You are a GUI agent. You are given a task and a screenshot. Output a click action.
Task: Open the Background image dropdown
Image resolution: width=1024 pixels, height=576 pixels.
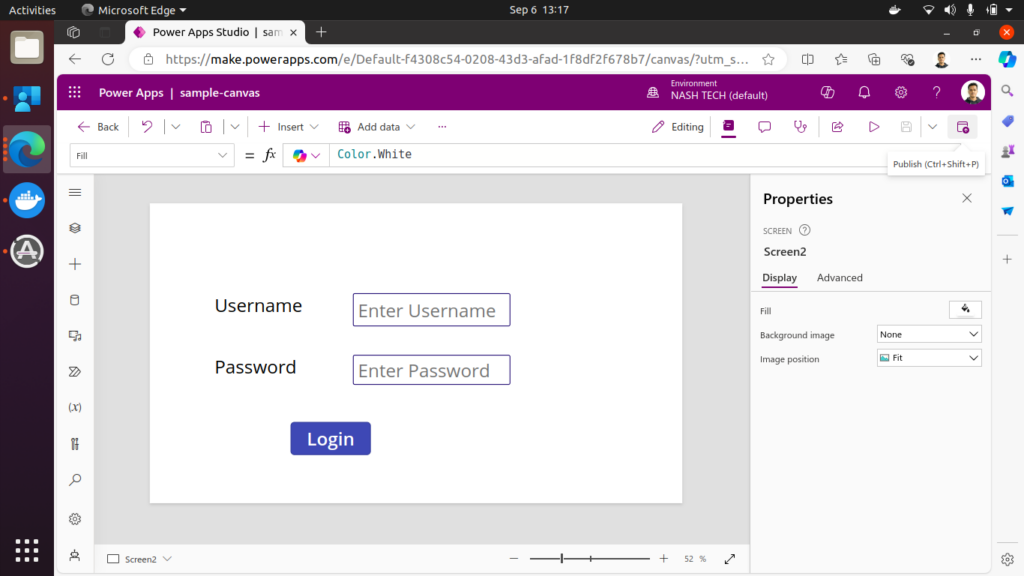(928, 335)
